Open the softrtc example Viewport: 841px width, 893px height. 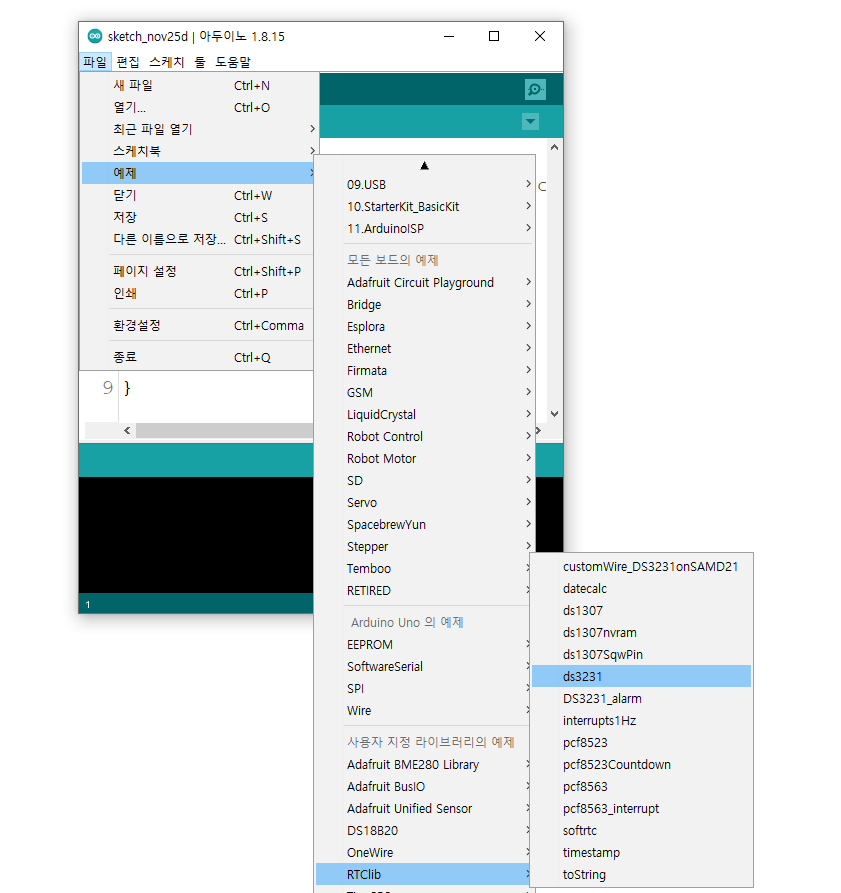tap(642, 831)
